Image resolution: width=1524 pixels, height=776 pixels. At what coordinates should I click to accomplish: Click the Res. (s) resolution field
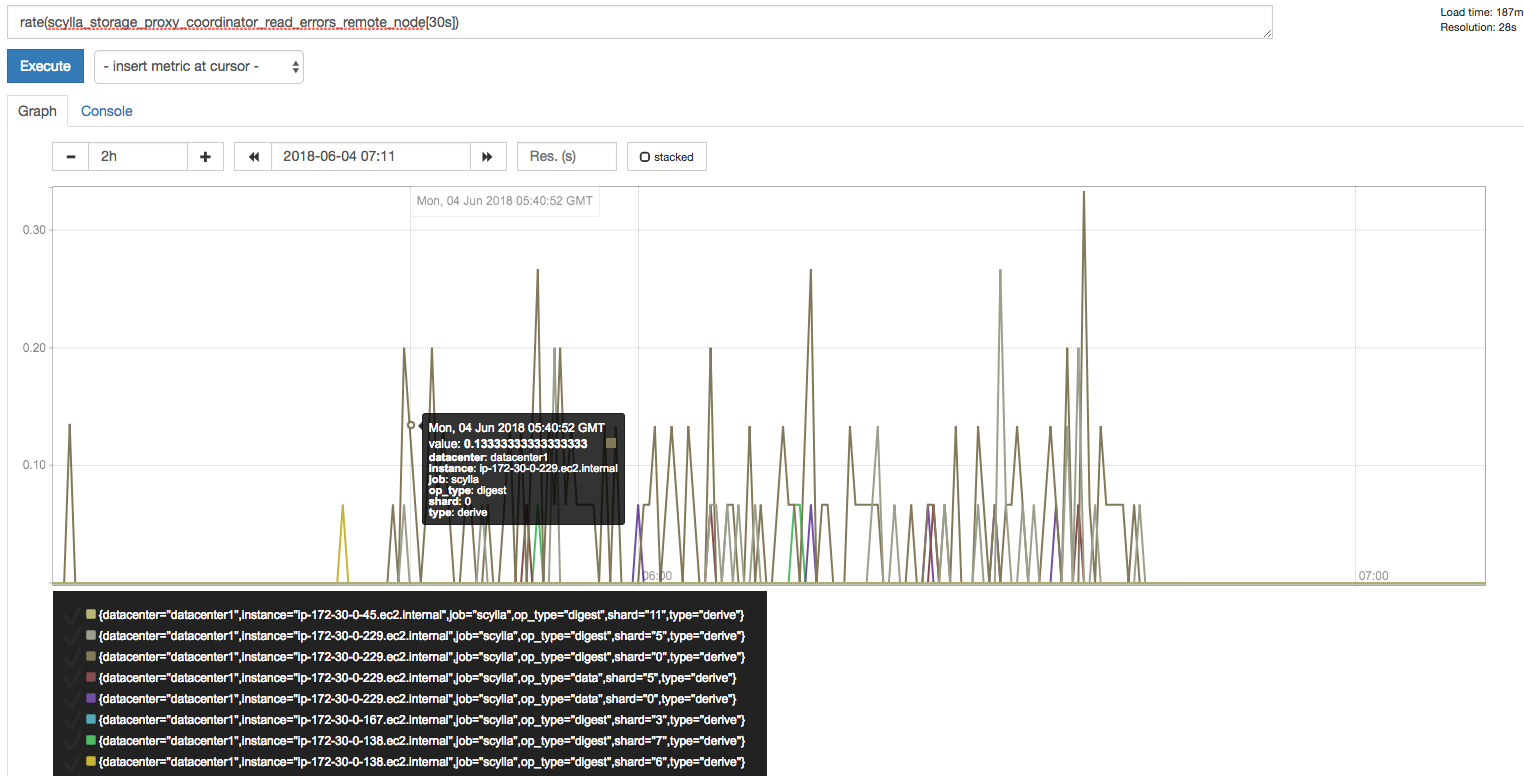566,156
